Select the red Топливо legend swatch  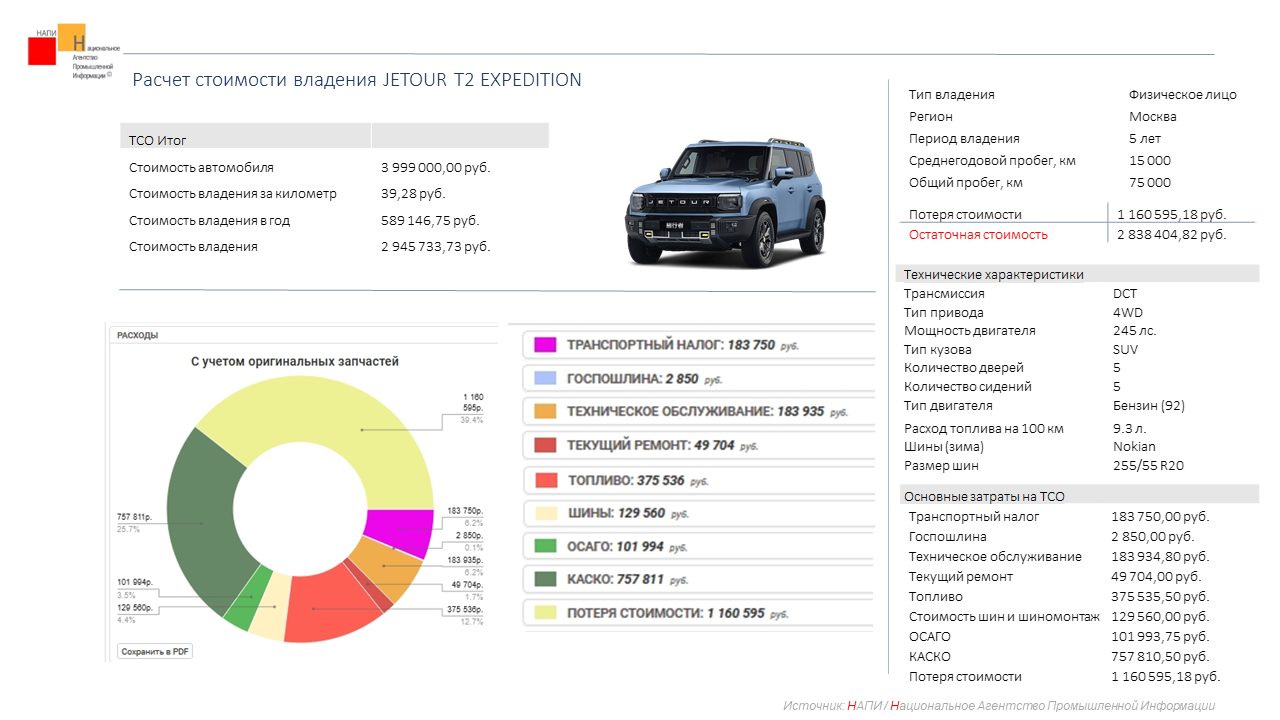point(544,480)
